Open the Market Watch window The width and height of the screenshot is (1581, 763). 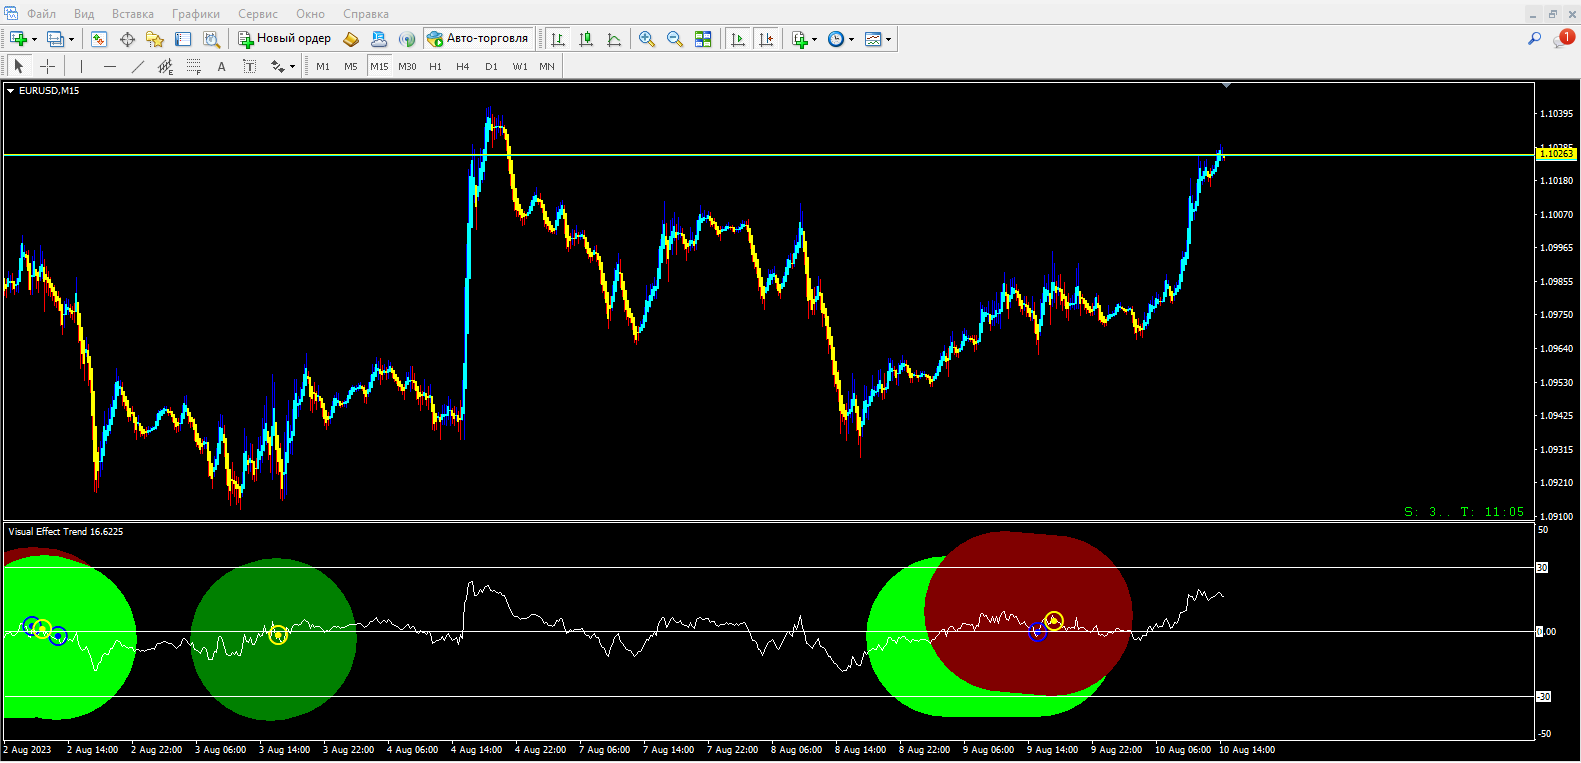tap(99, 39)
